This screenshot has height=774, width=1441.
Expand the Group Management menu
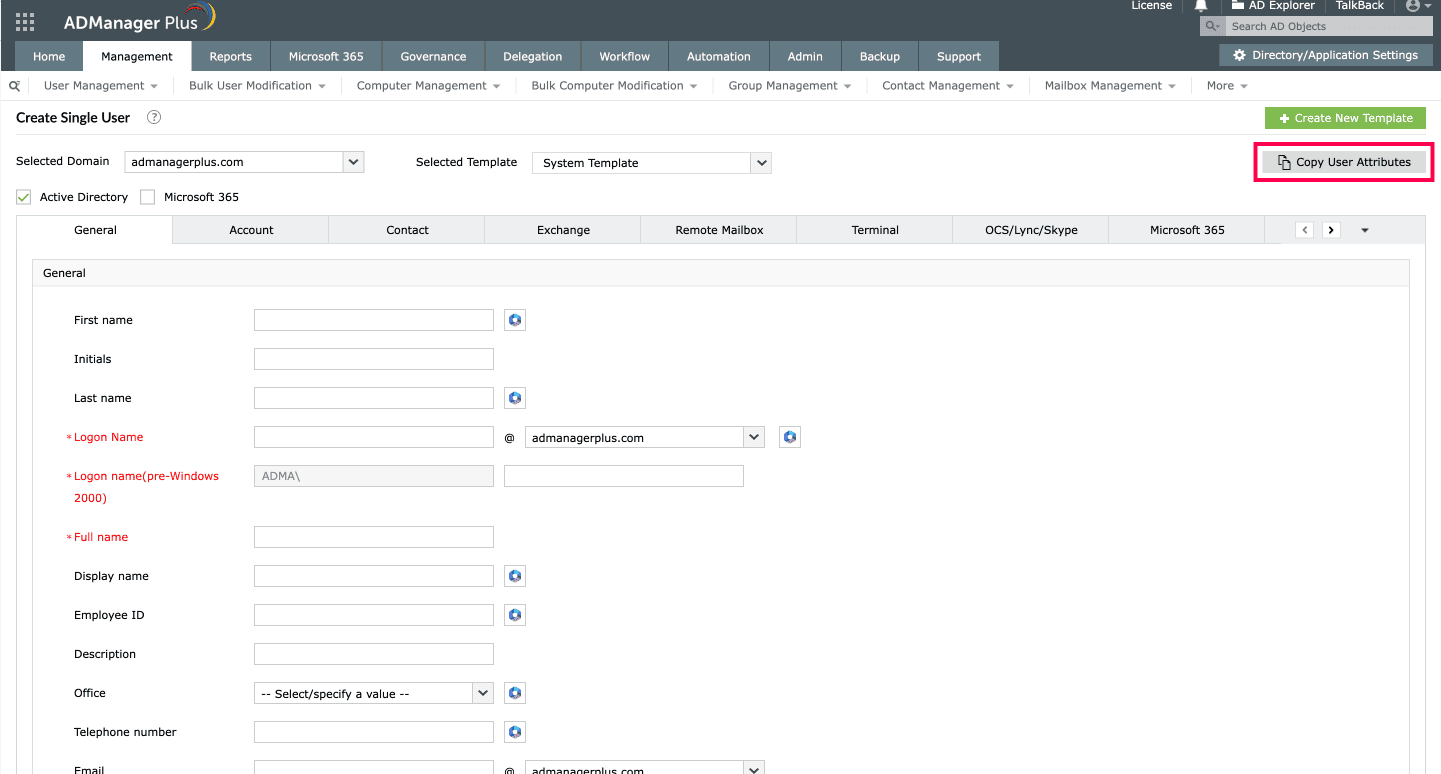coord(790,86)
